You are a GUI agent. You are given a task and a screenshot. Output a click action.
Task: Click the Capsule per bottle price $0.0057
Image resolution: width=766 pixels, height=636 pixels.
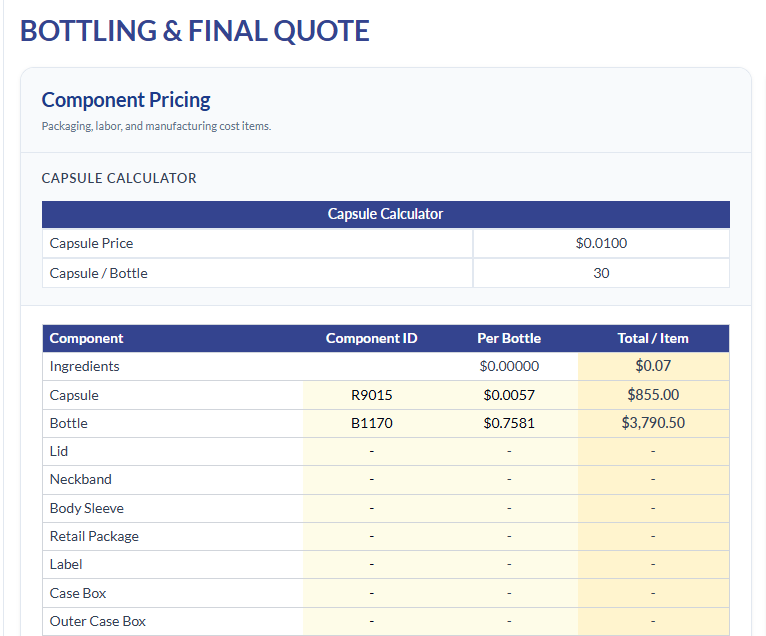tap(509, 395)
